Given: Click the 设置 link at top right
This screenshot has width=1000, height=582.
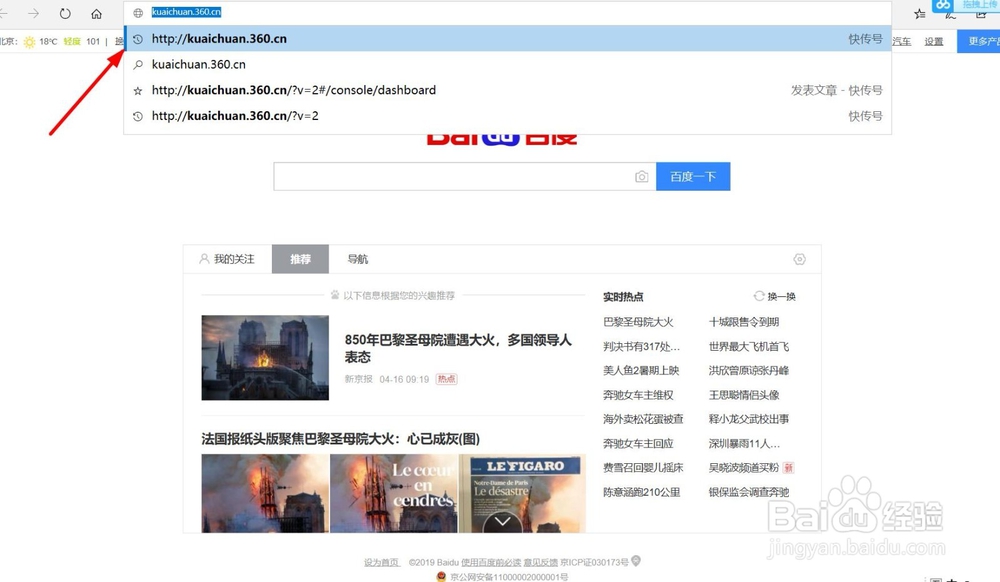Looking at the screenshot, I should pyautogui.click(x=934, y=41).
